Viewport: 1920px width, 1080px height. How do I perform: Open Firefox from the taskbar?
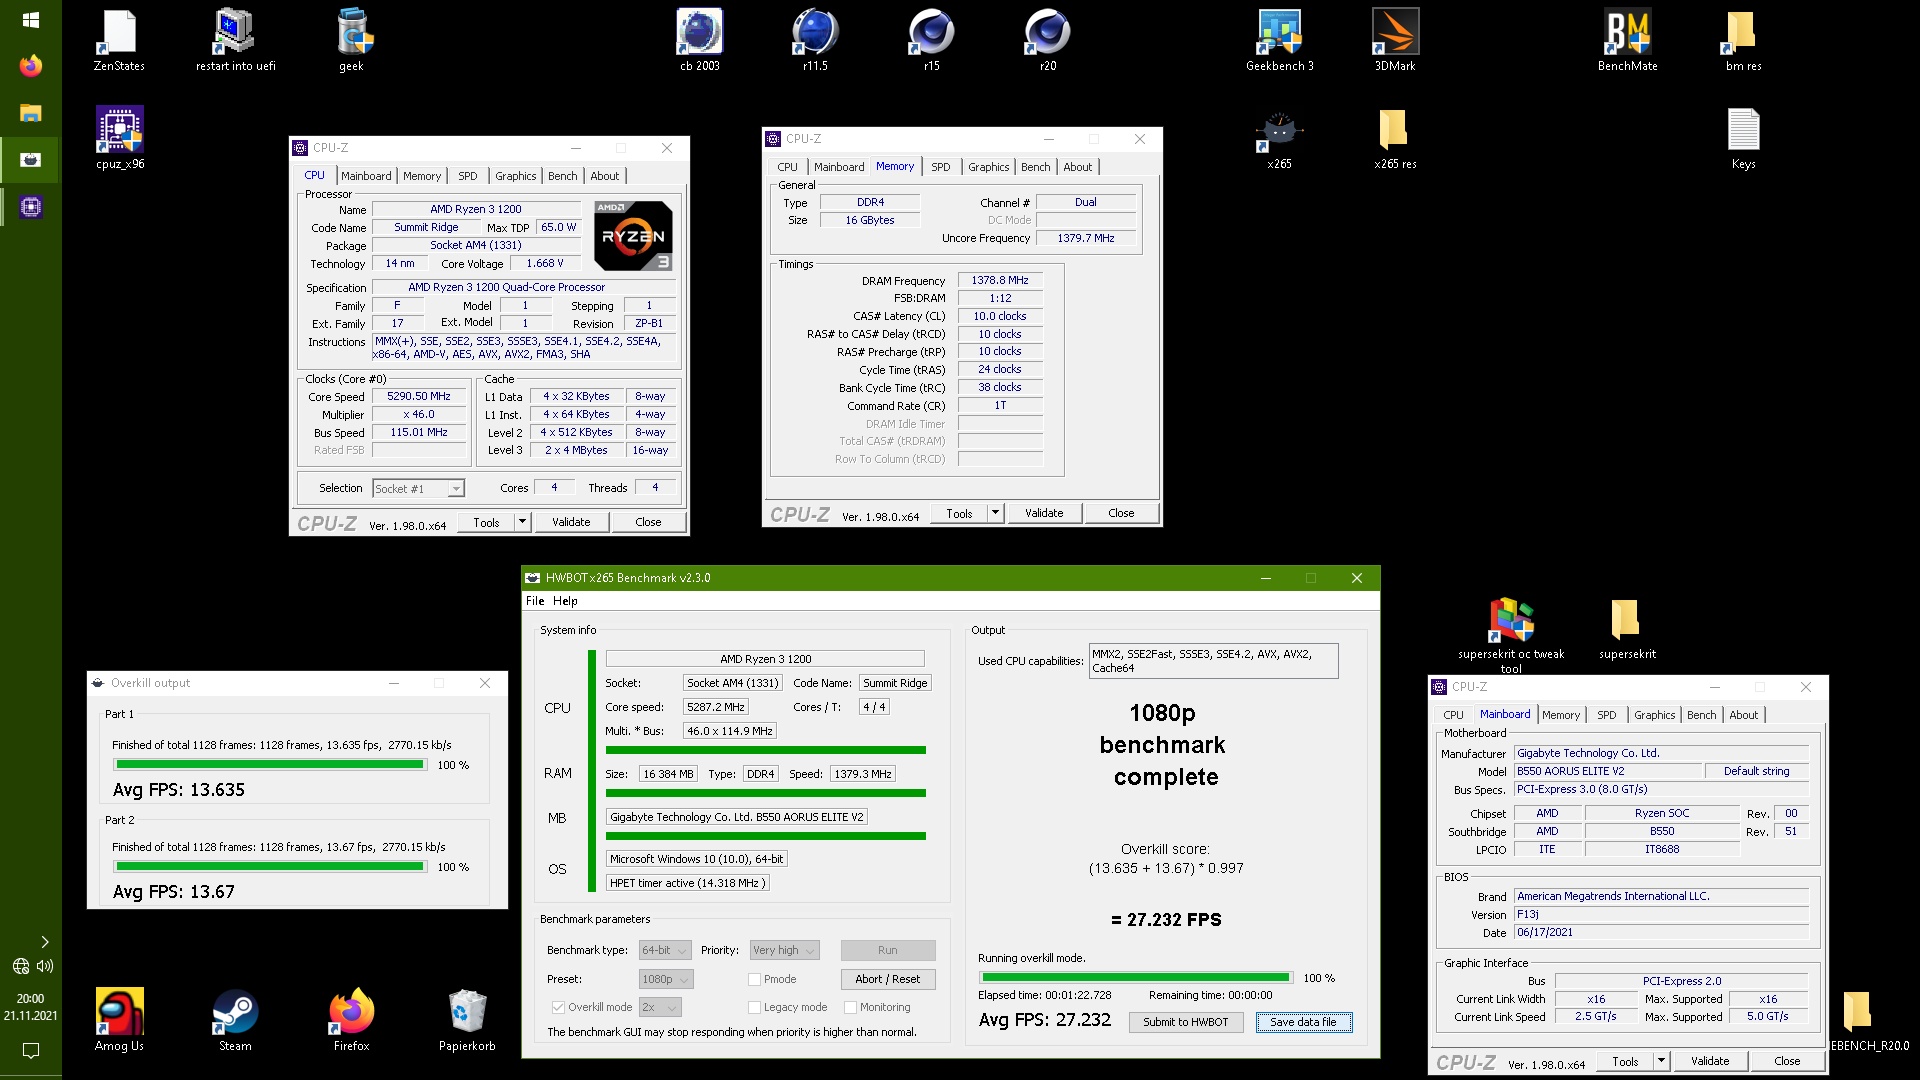[x=30, y=66]
